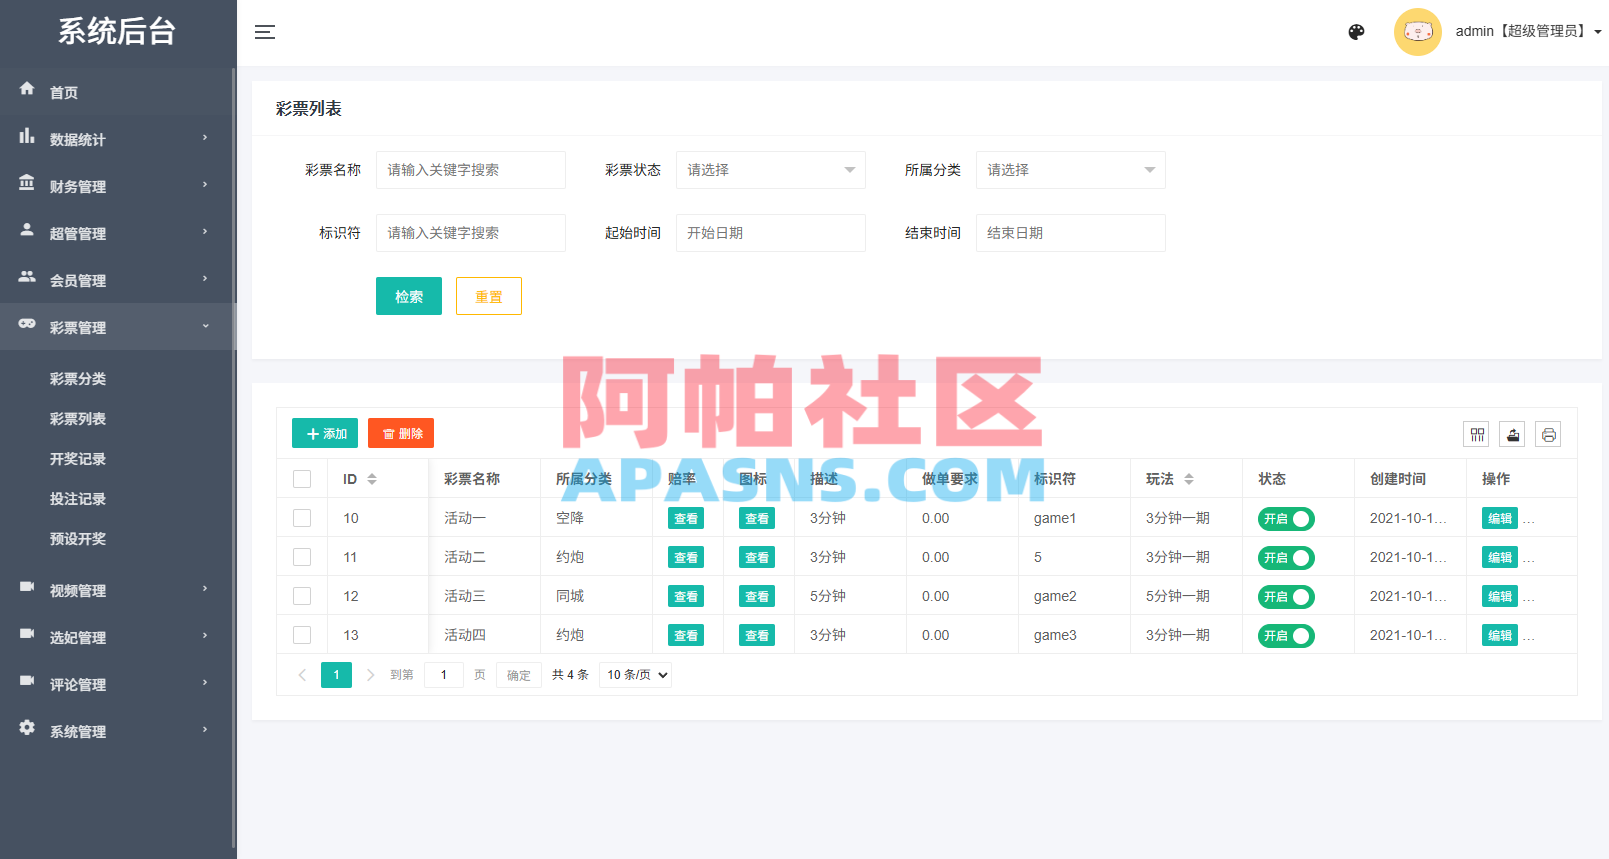Viewport: 1609px width, 859px height.
Task: Click the page number jump input
Action: pyautogui.click(x=444, y=675)
